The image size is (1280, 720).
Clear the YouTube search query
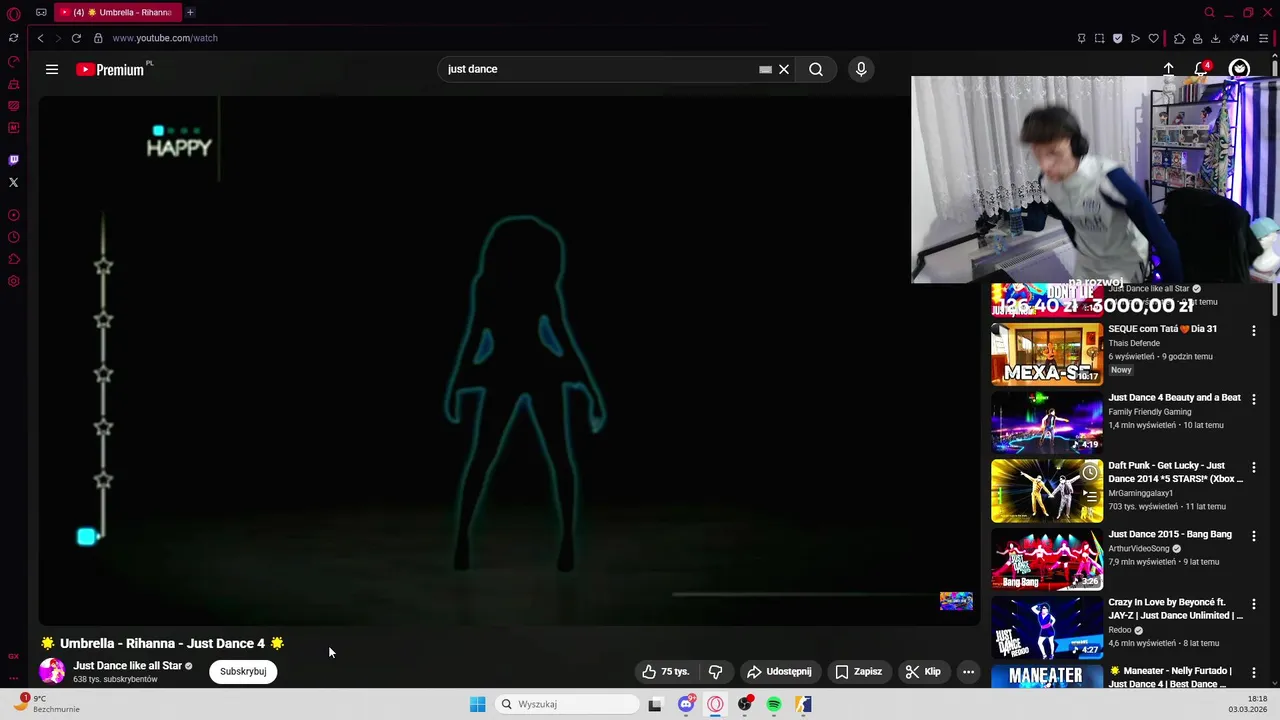tap(784, 69)
